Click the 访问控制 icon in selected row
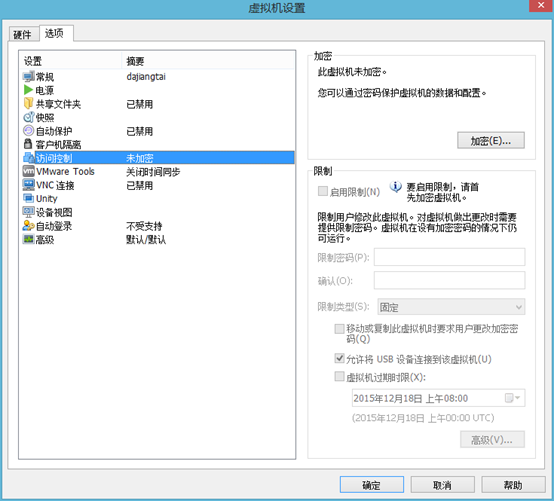554x501 pixels. 28,158
